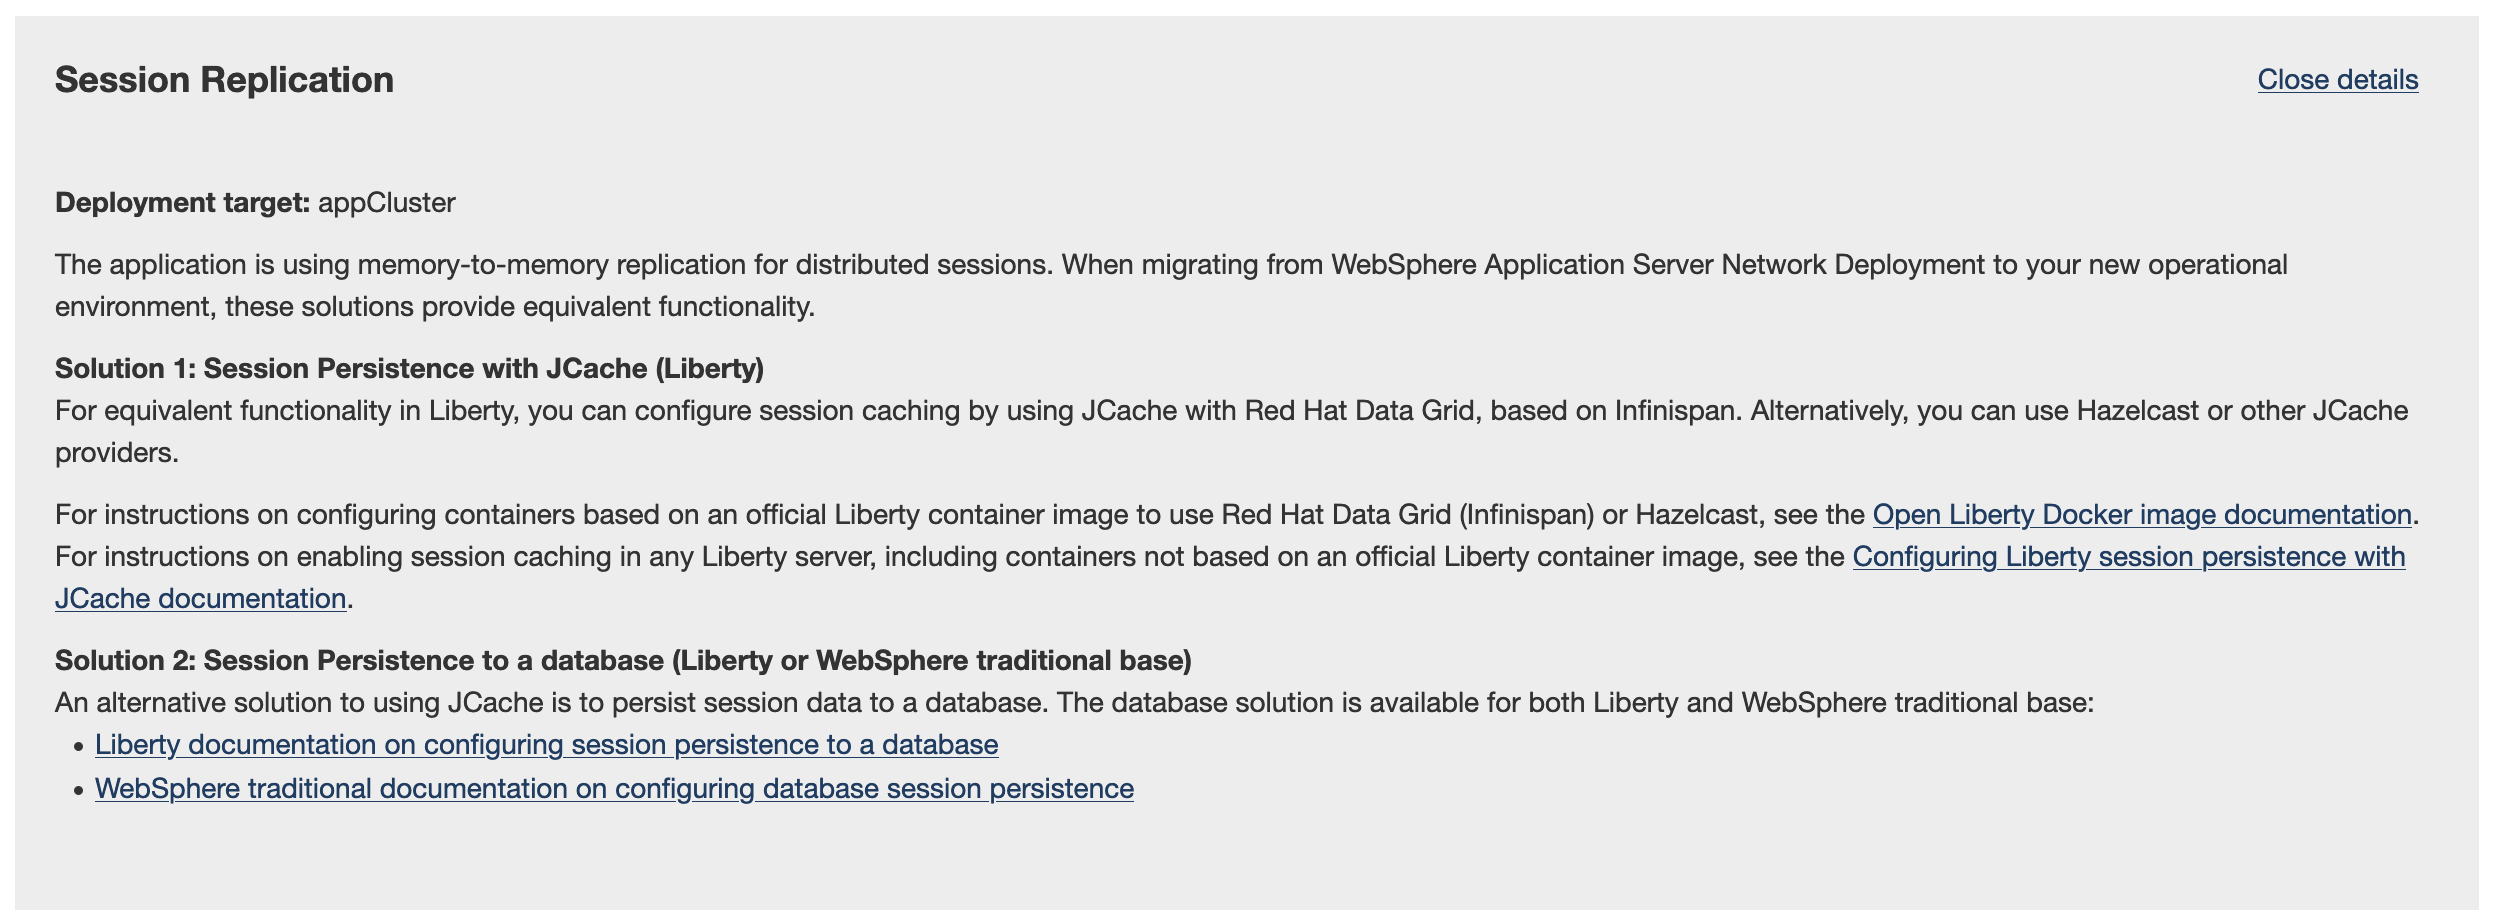The height and width of the screenshot is (922, 2496).
Task: Click Solution 2 Session Persistence to database heading
Action: click(x=623, y=661)
